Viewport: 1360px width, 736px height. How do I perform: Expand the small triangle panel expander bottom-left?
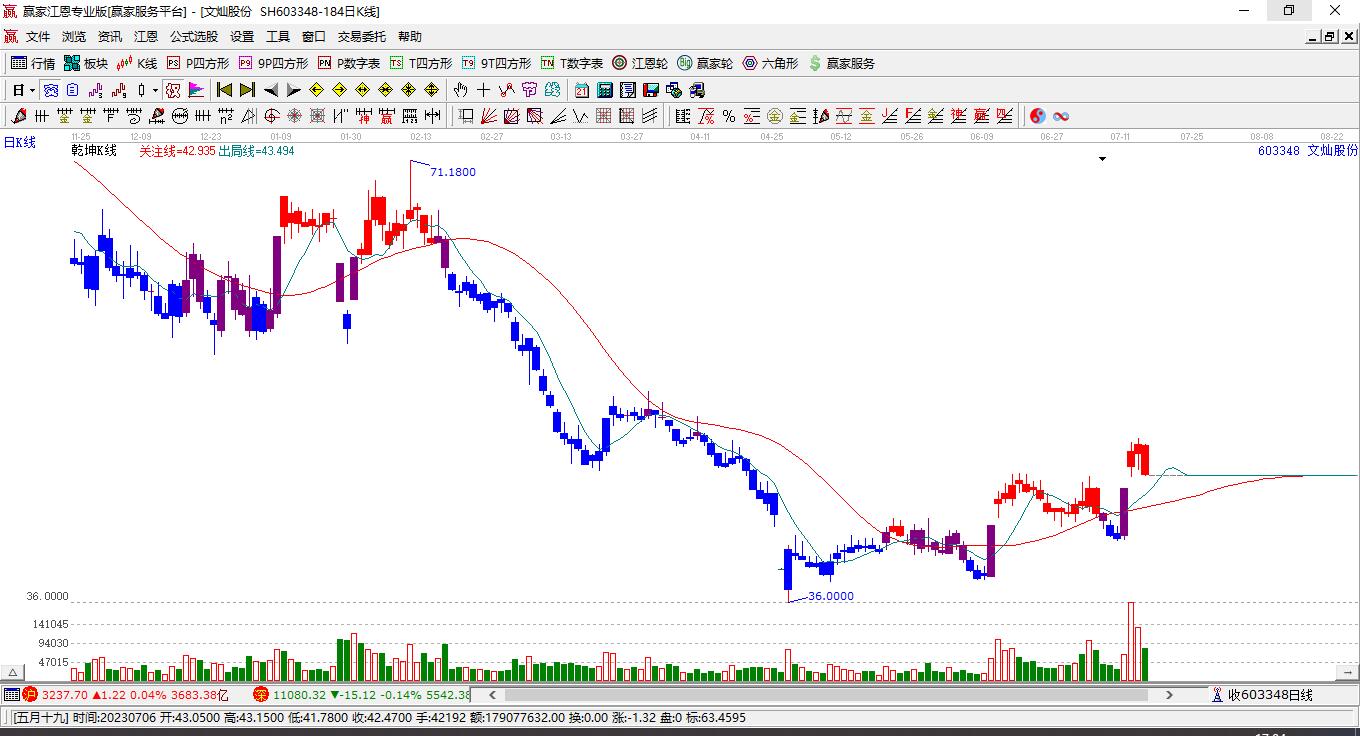[13, 672]
